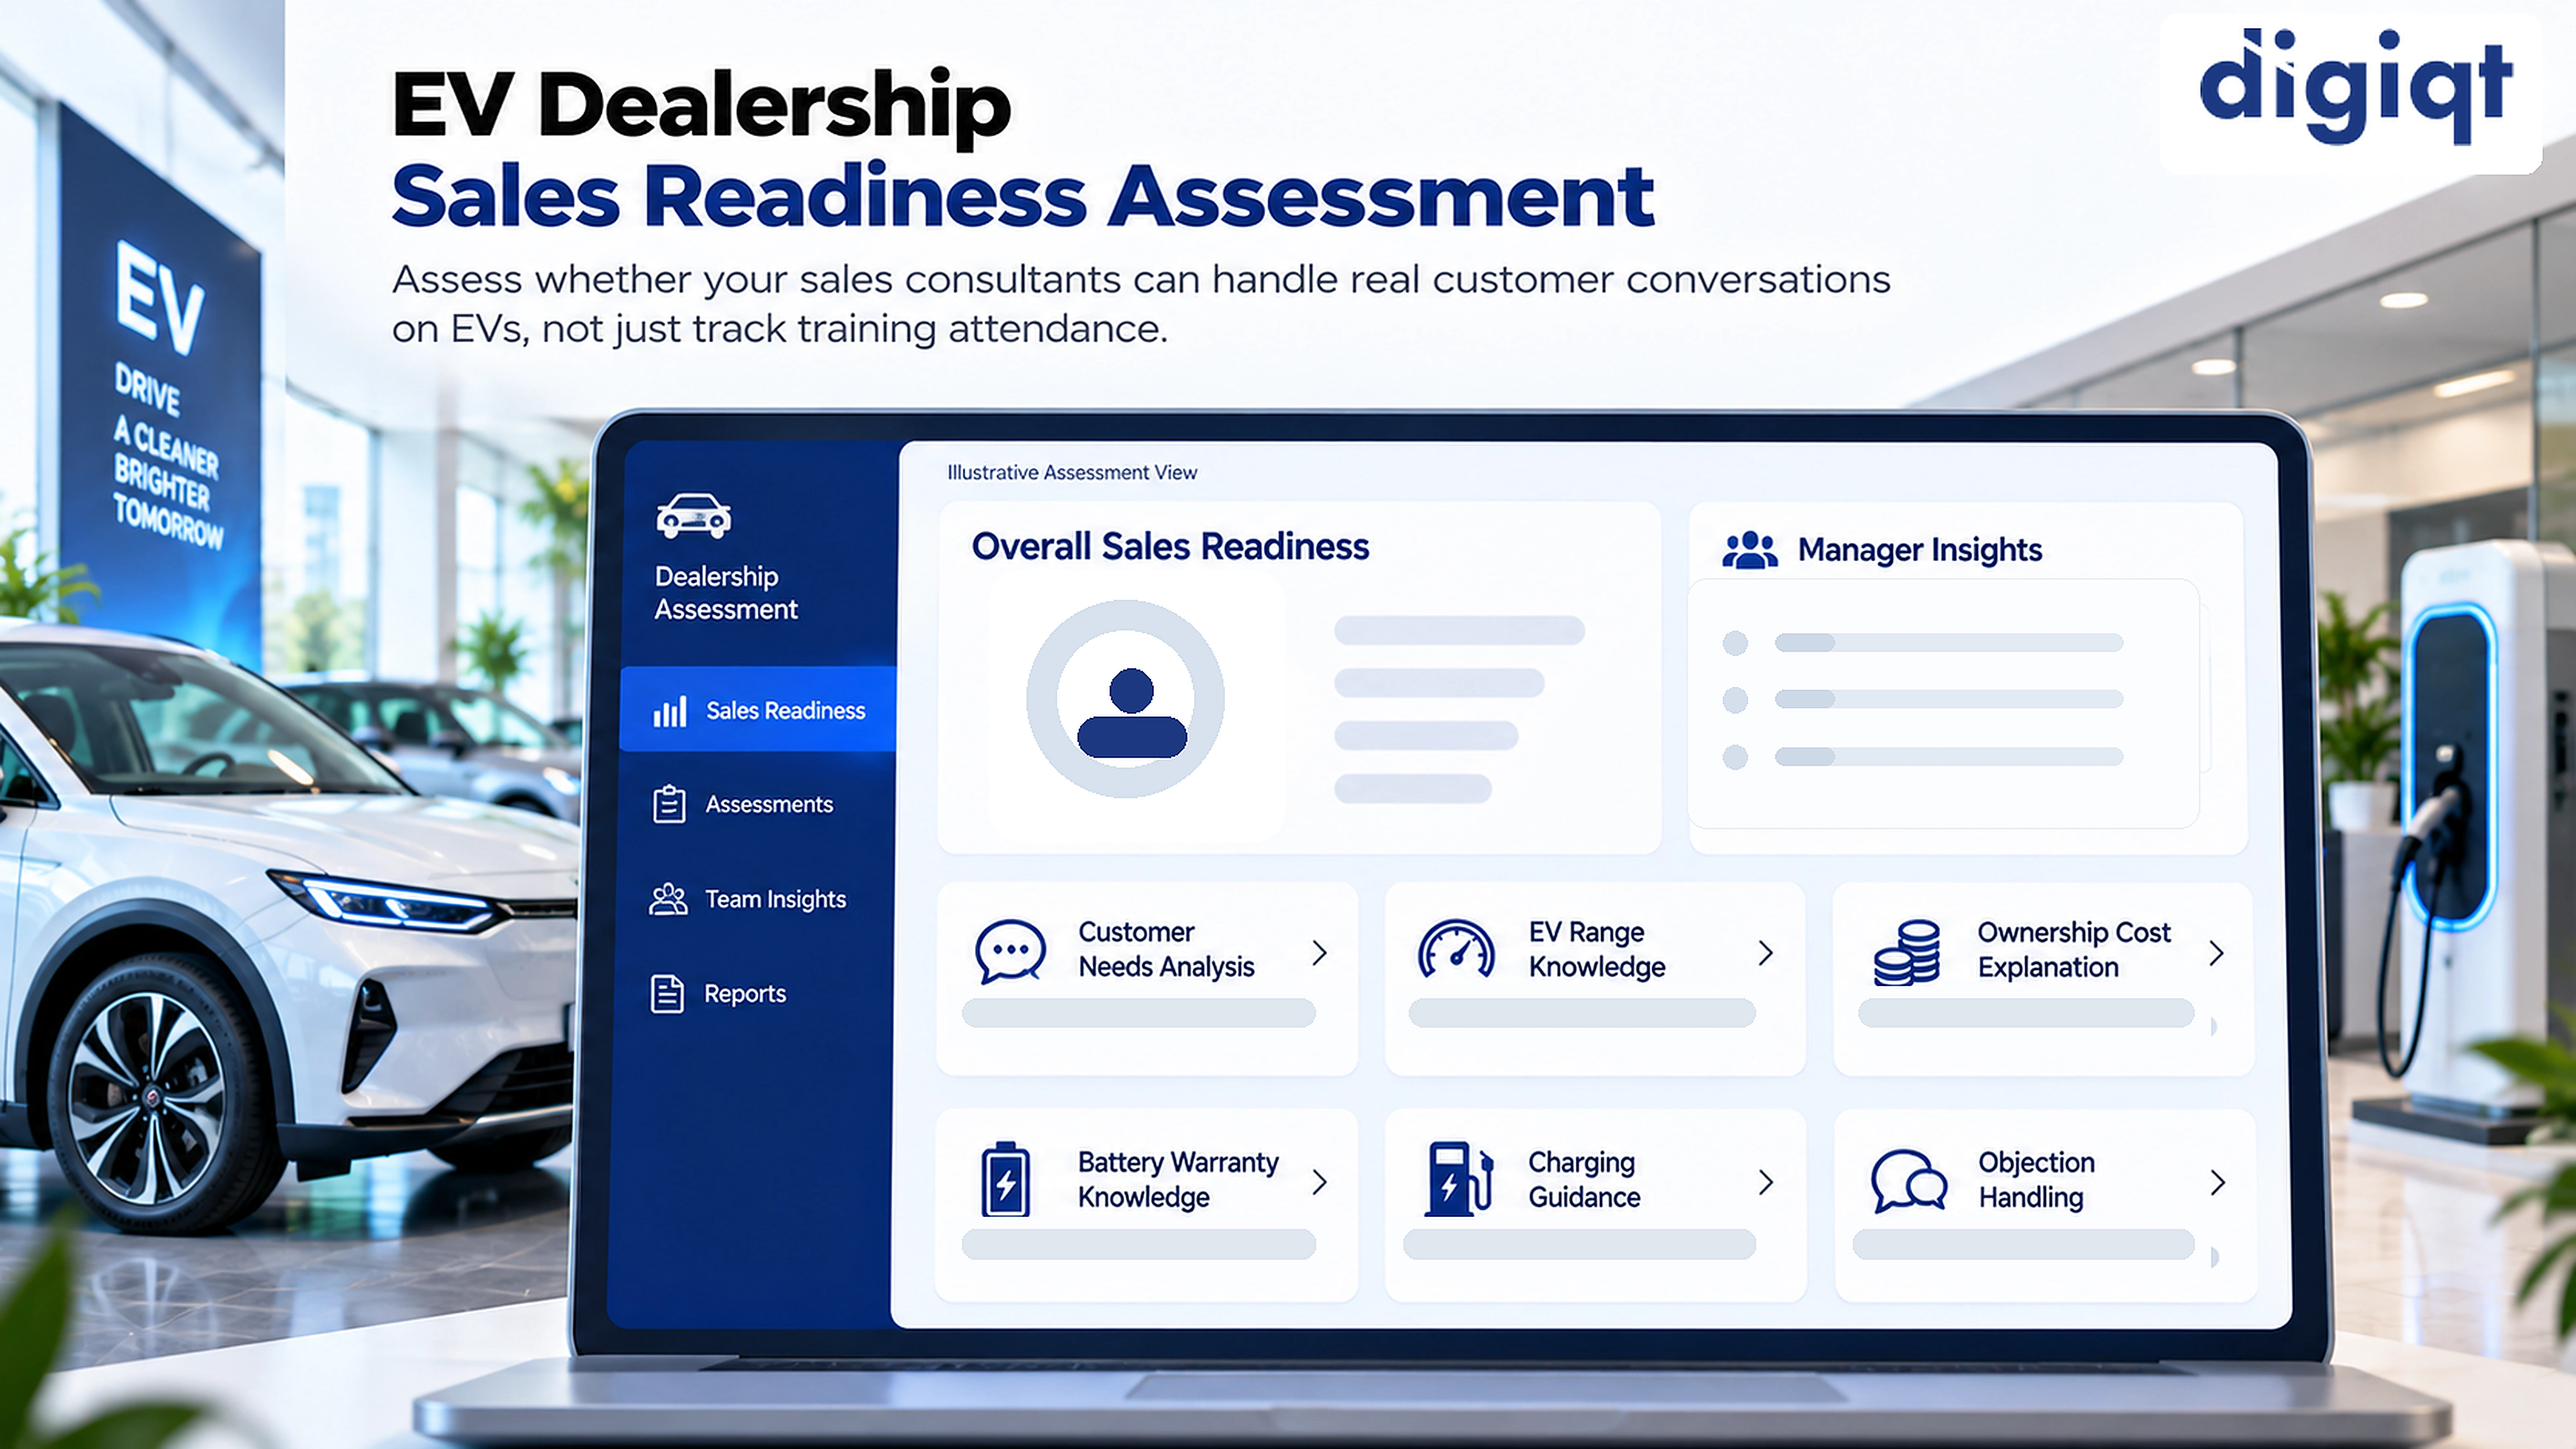Expand Battery Warranty Knowledge with its chevron
This screenshot has height=1449, width=2576.
[x=1320, y=1182]
